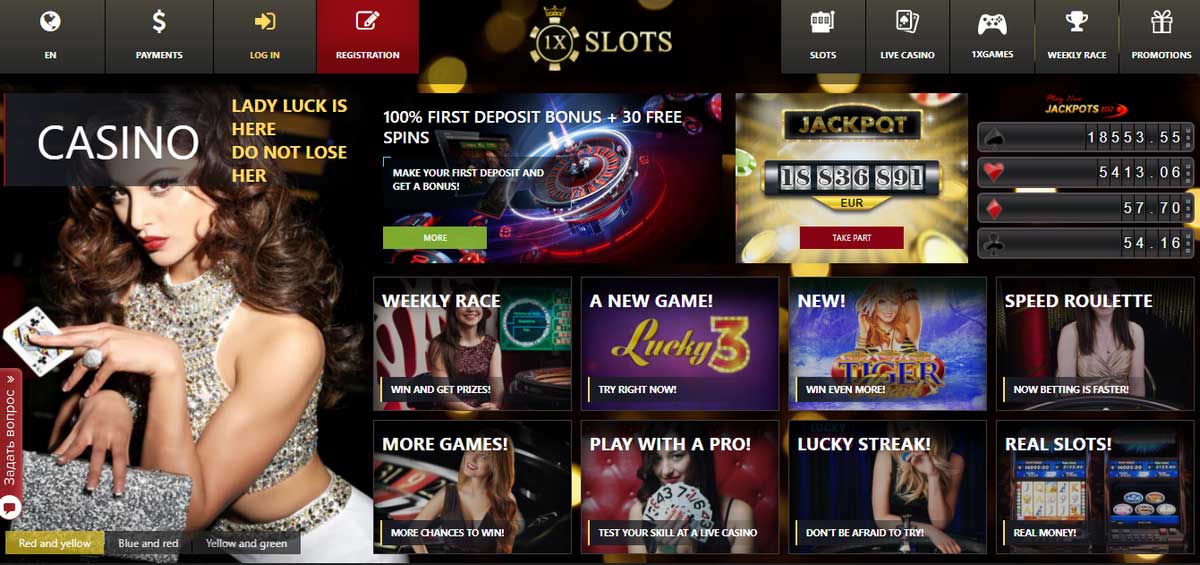Open the language globe icon (EN)
This screenshot has width=1200, height=565.
(50, 21)
